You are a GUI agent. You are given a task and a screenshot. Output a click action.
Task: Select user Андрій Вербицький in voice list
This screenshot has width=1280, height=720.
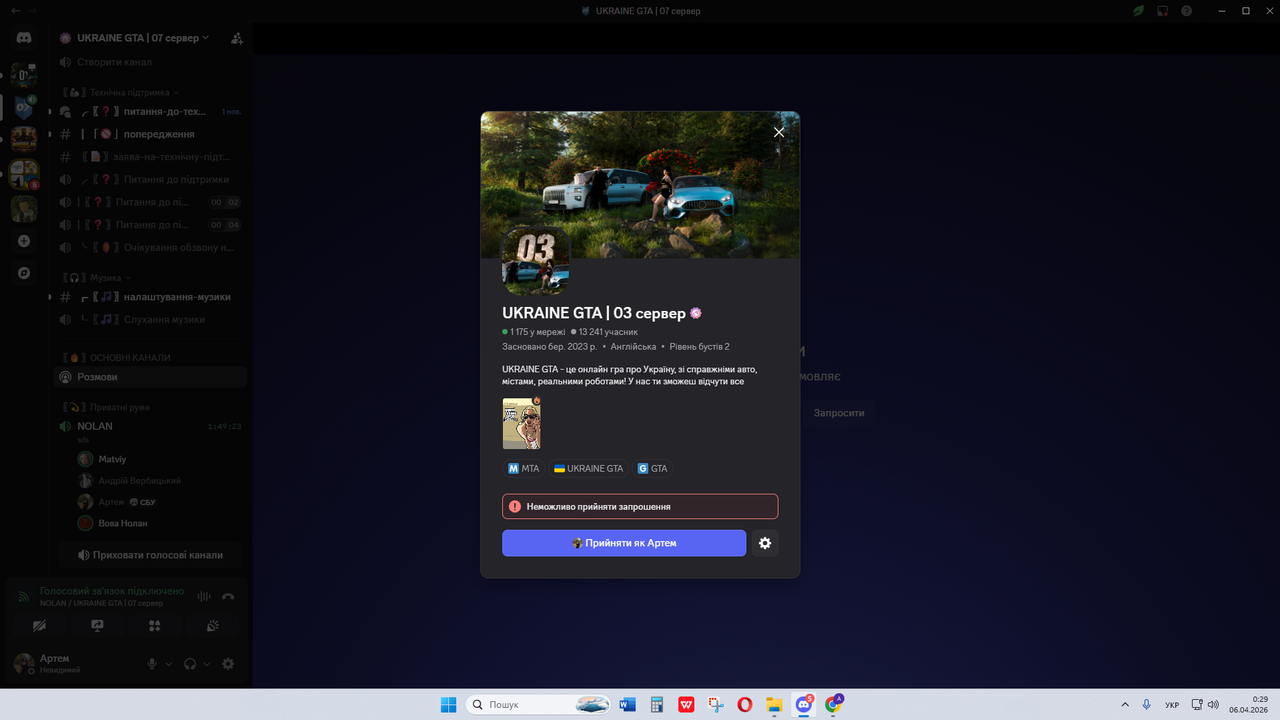pyautogui.click(x=160, y=481)
